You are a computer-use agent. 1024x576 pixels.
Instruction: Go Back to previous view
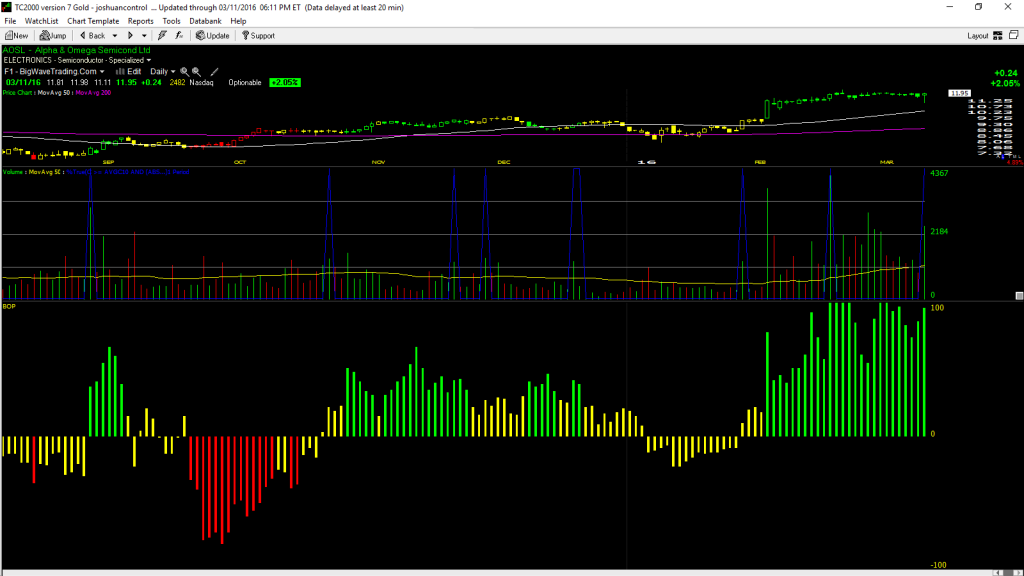point(92,36)
